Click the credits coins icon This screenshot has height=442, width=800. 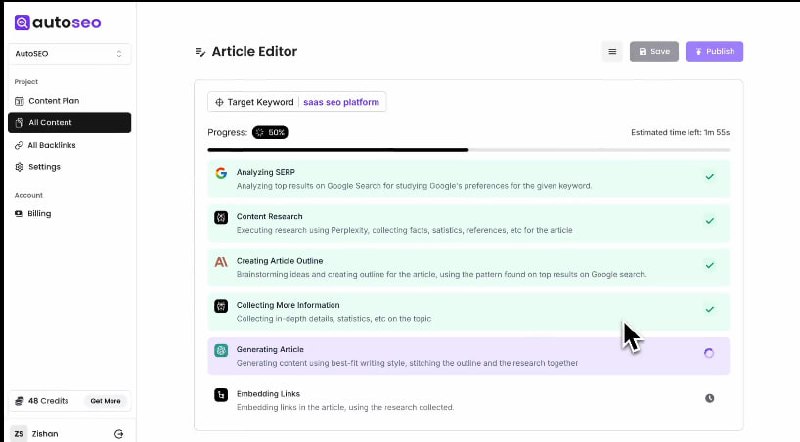pyautogui.click(x=19, y=401)
